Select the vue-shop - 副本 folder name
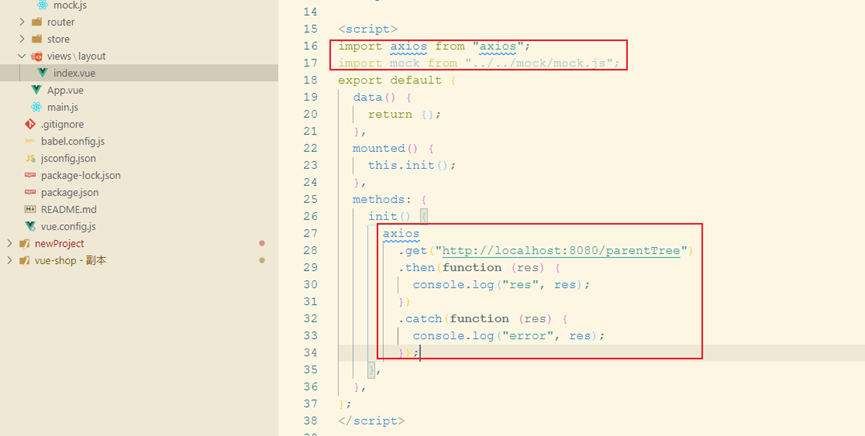865x436 pixels. 70,260
